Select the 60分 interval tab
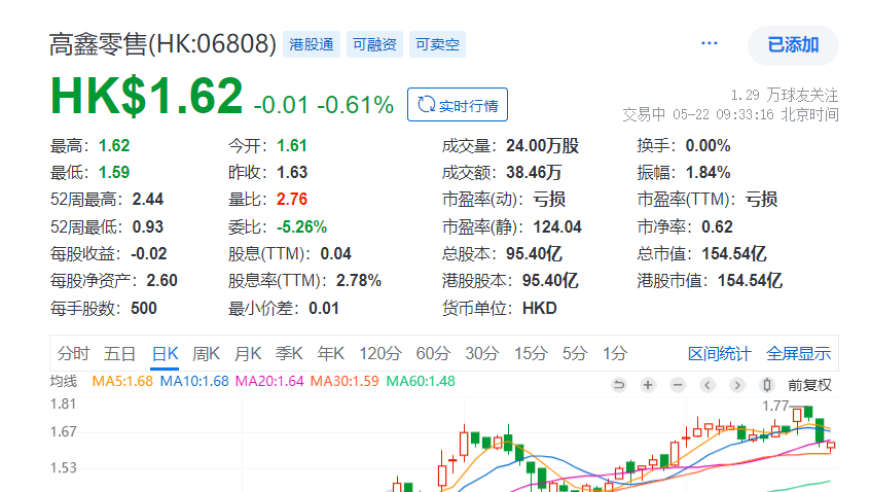 click(433, 353)
